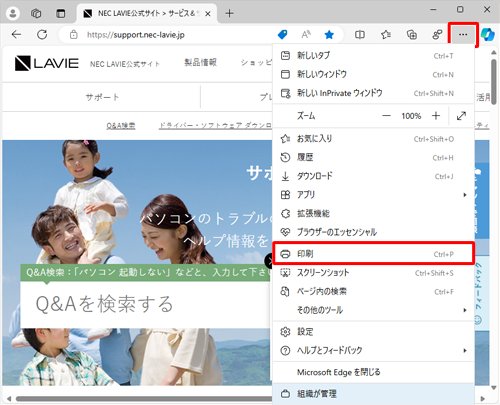Screen dimensions: 500x405
Task: Expand the アプリ submenu
Action: (373, 195)
